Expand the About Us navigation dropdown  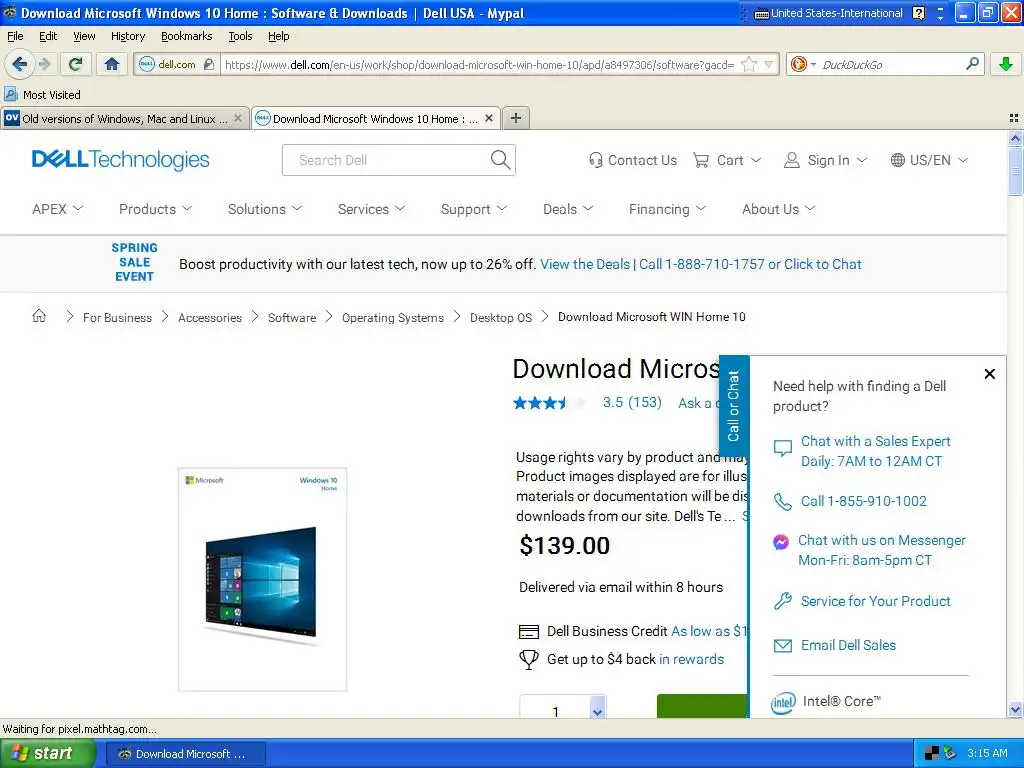tap(778, 209)
